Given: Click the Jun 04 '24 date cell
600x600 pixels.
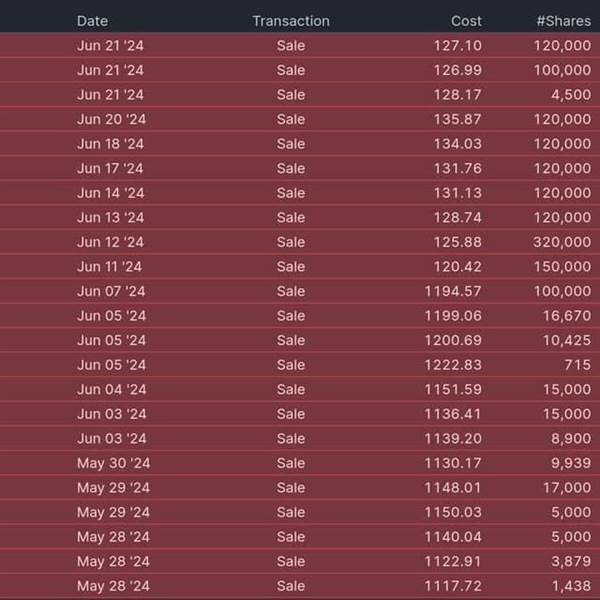Looking at the screenshot, I should (x=111, y=389).
